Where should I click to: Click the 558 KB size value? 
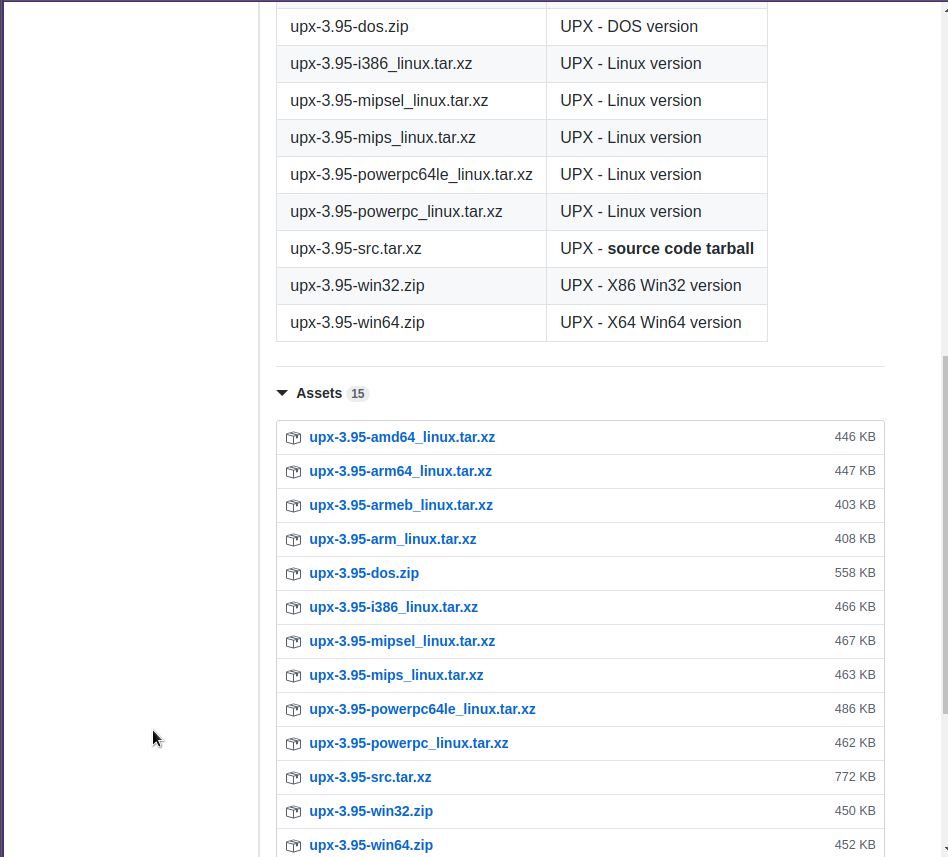coord(855,573)
